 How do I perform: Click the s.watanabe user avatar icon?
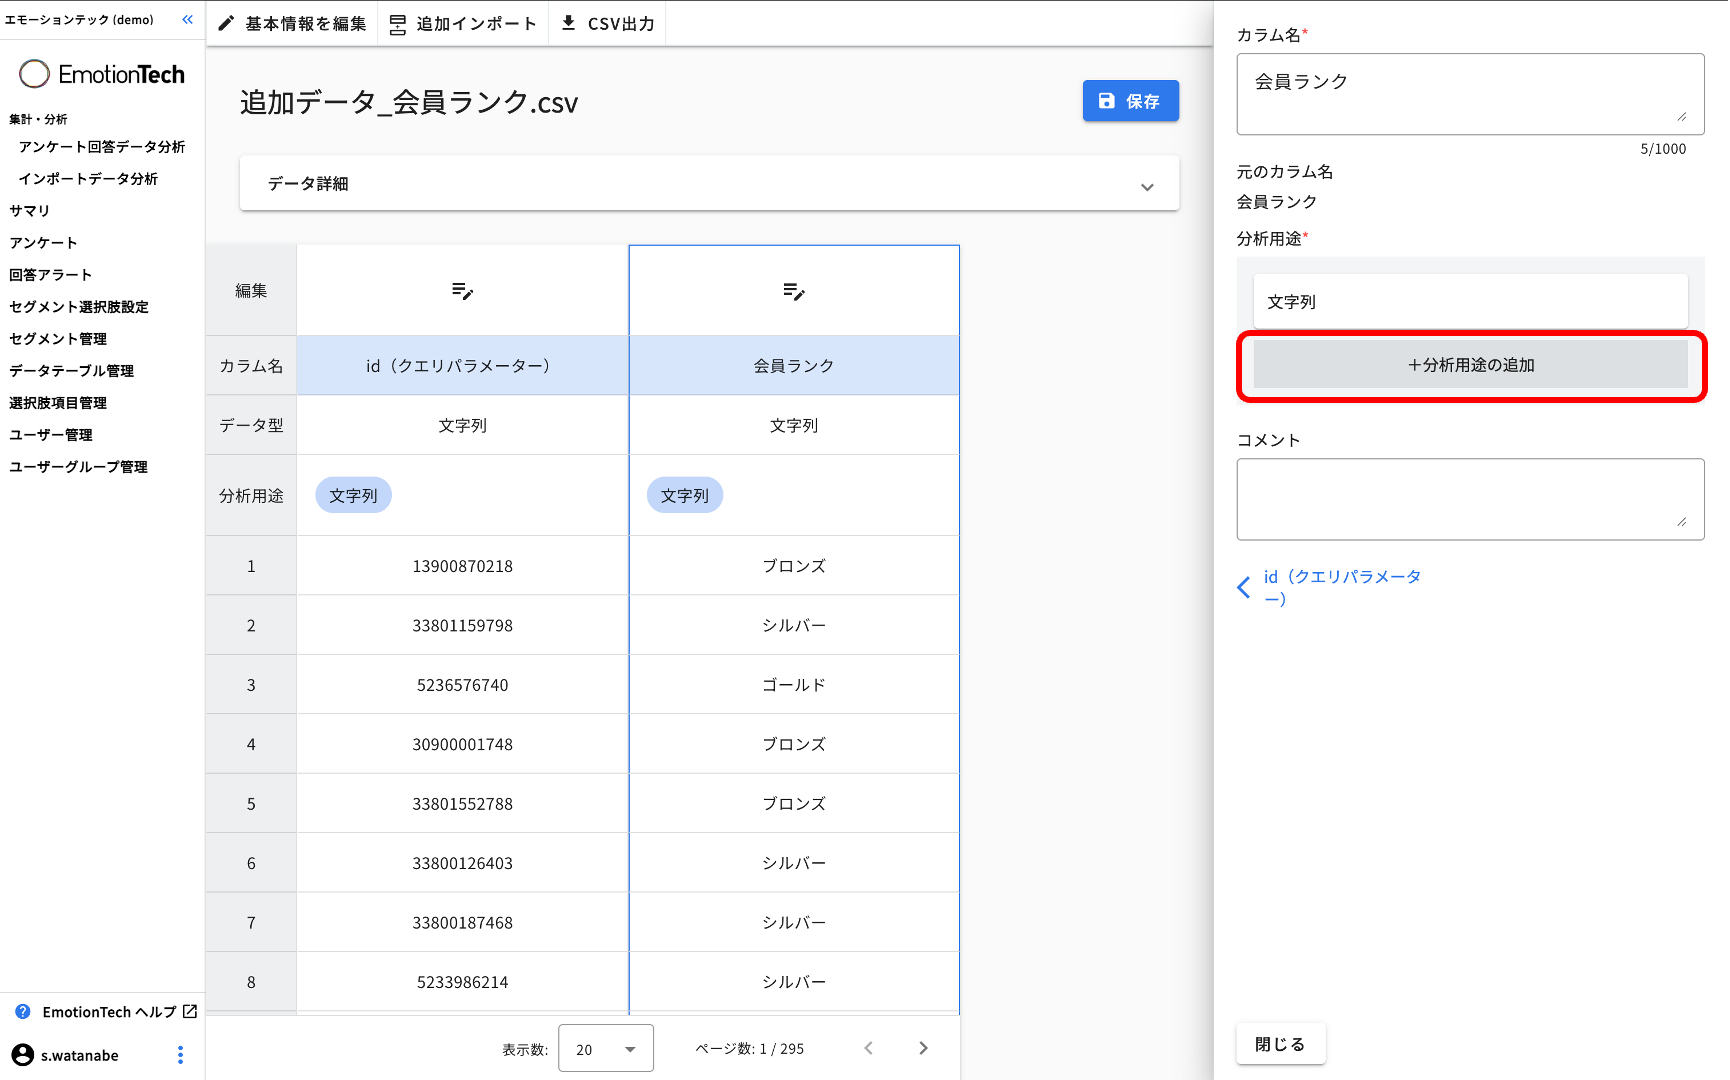(22, 1055)
